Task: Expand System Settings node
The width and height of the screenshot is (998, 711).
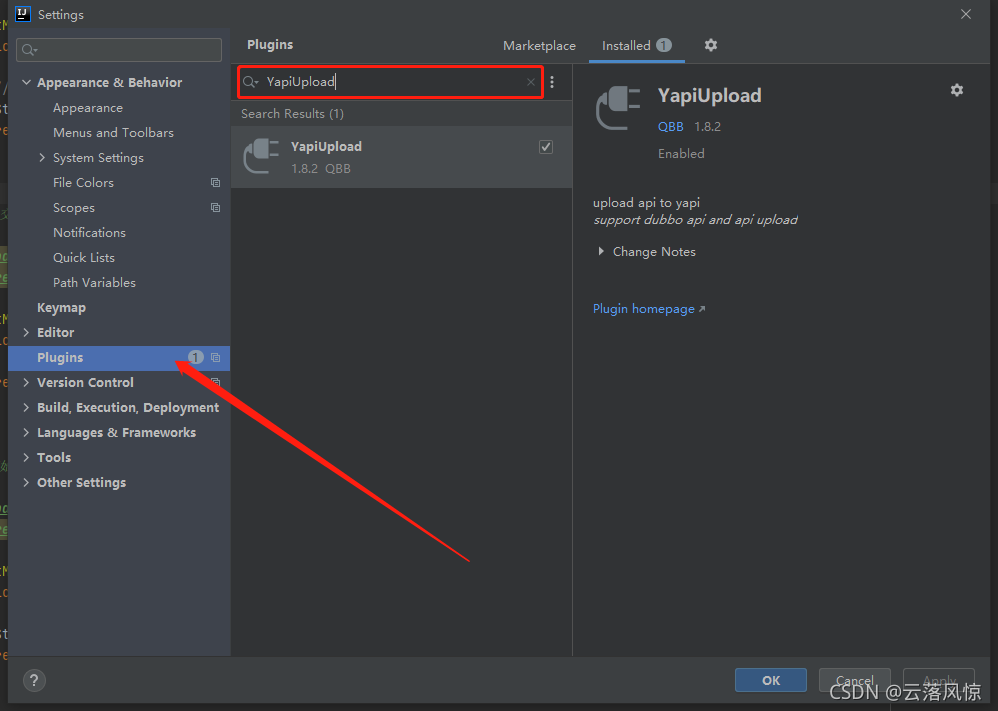Action: pos(42,157)
